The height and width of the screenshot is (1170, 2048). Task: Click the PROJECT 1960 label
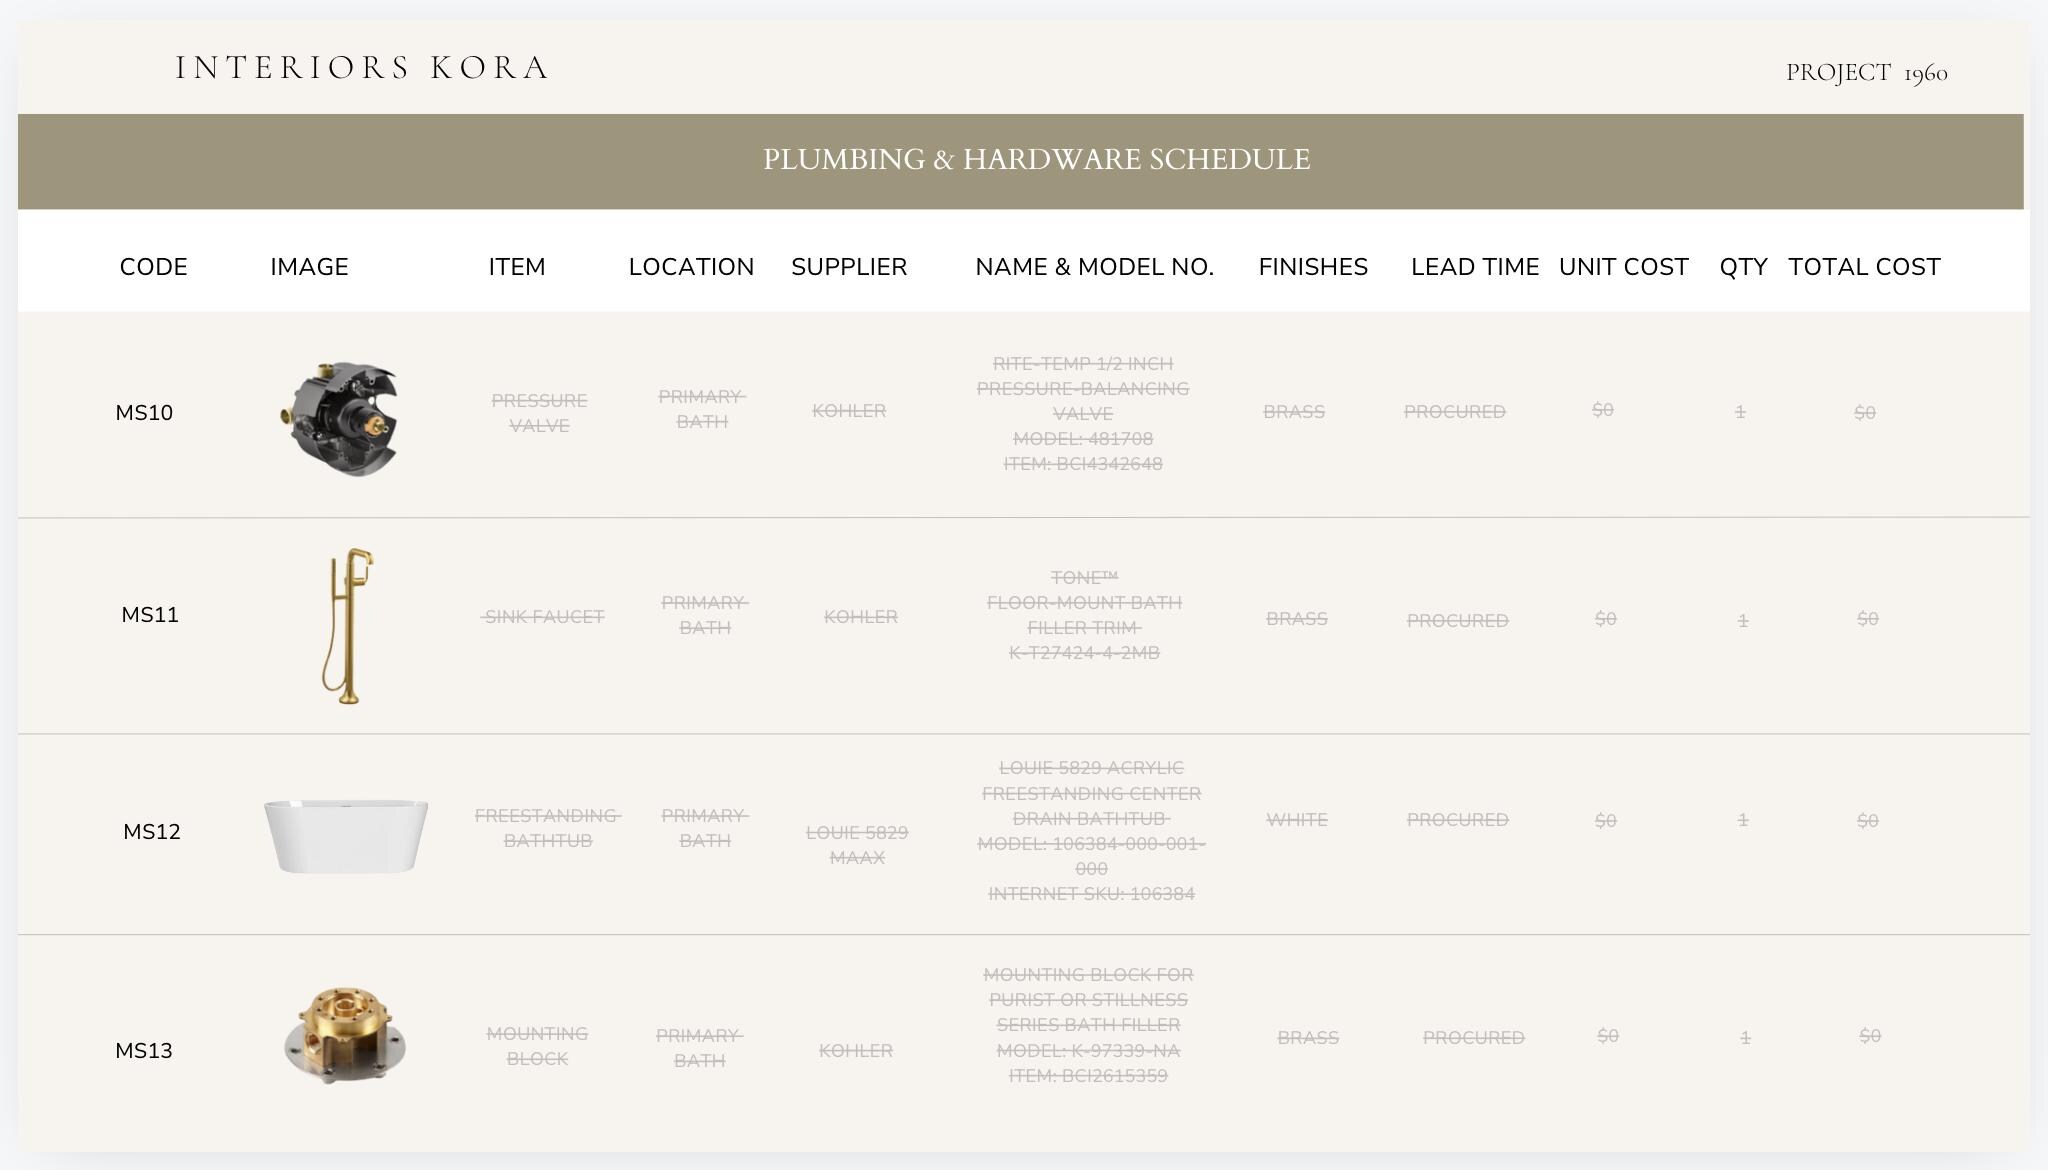1867,73
